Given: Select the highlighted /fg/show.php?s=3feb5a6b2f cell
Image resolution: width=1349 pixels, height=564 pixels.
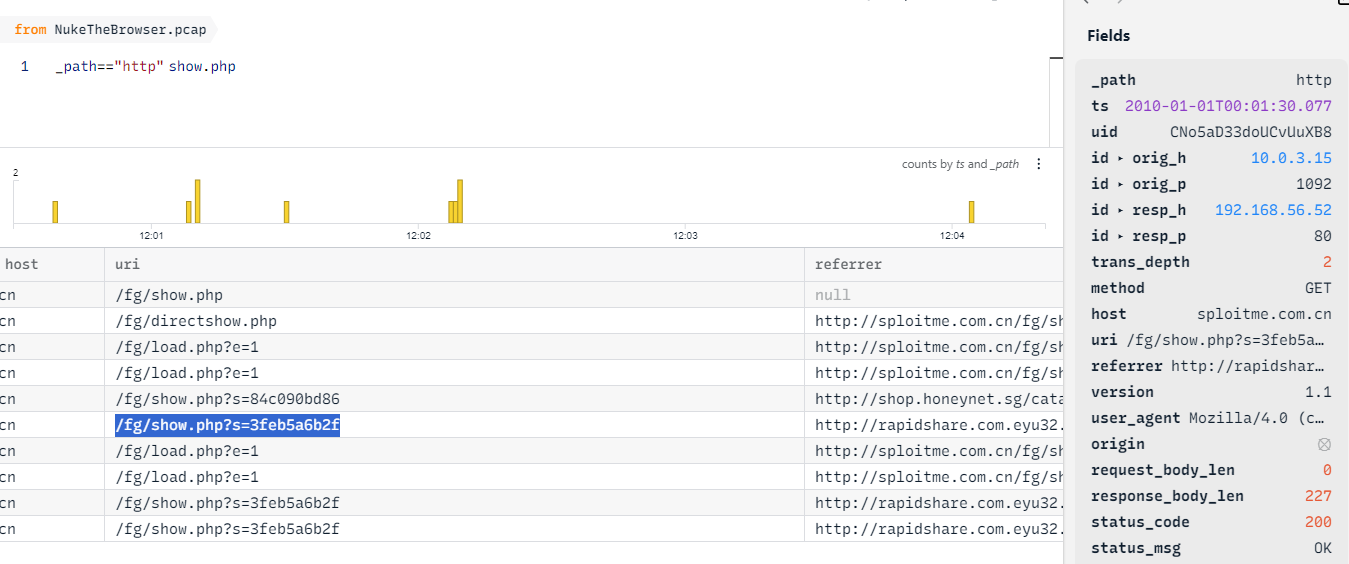Looking at the screenshot, I should pyautogui.click(x=227, y=425).
